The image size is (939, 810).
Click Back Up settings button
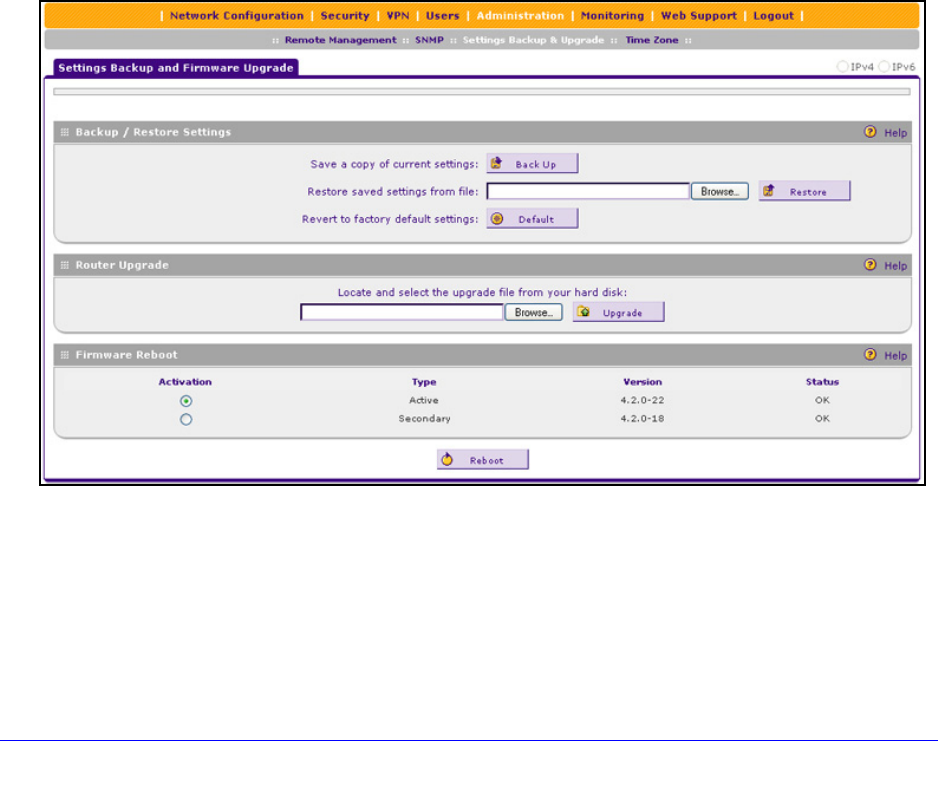click(x=532, y=163)
